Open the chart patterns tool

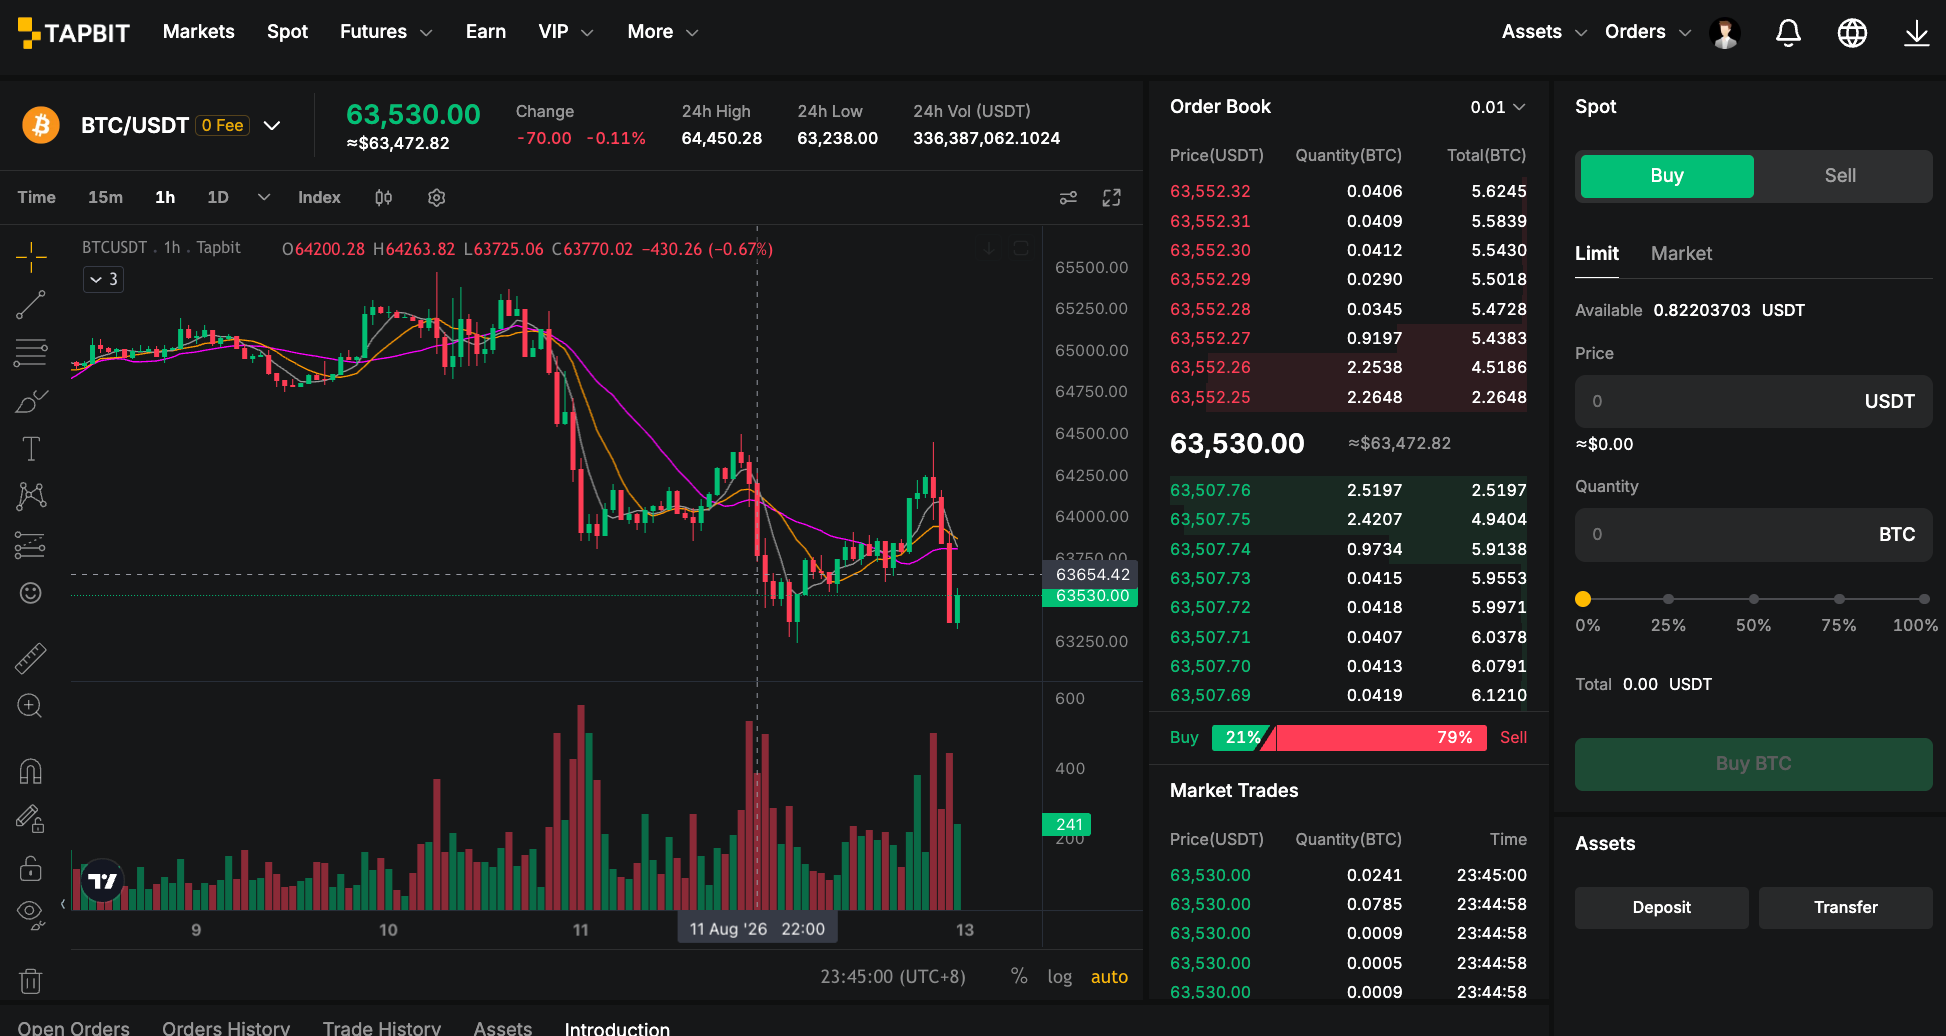pyautogui.click(x=31, y=496)
